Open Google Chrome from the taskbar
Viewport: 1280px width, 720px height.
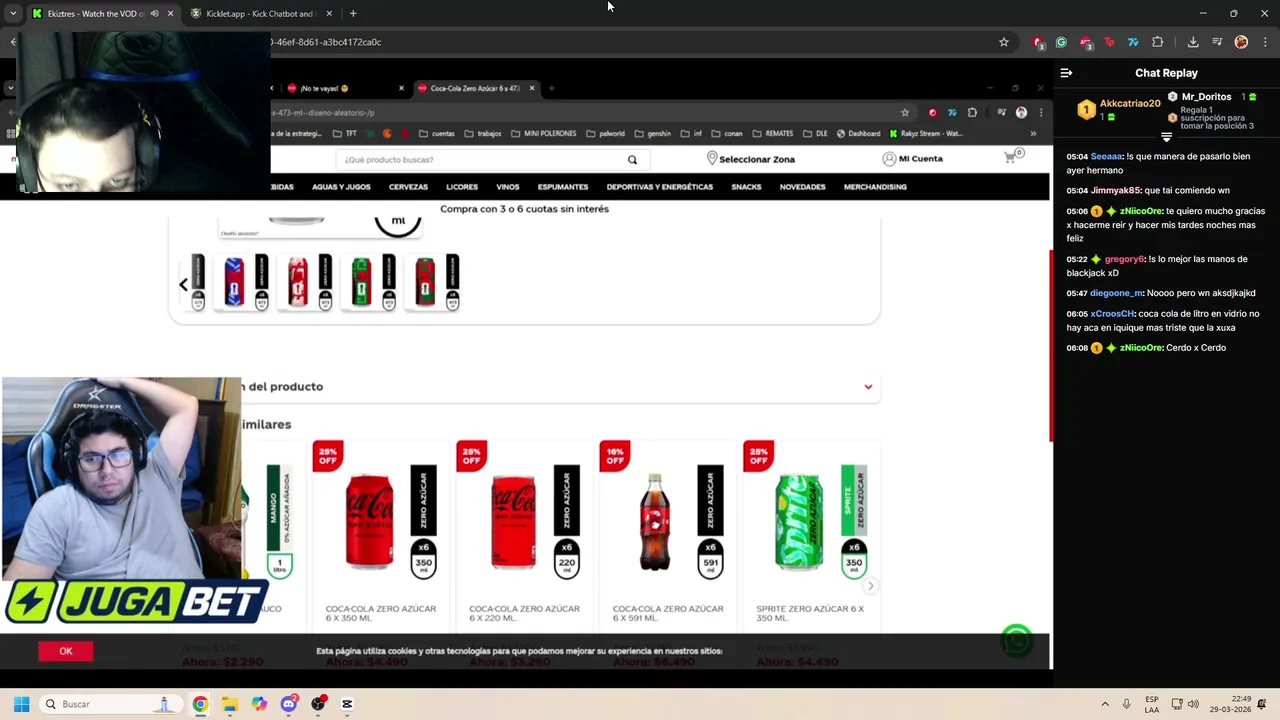pyautogui.click(x=200, y=704)
